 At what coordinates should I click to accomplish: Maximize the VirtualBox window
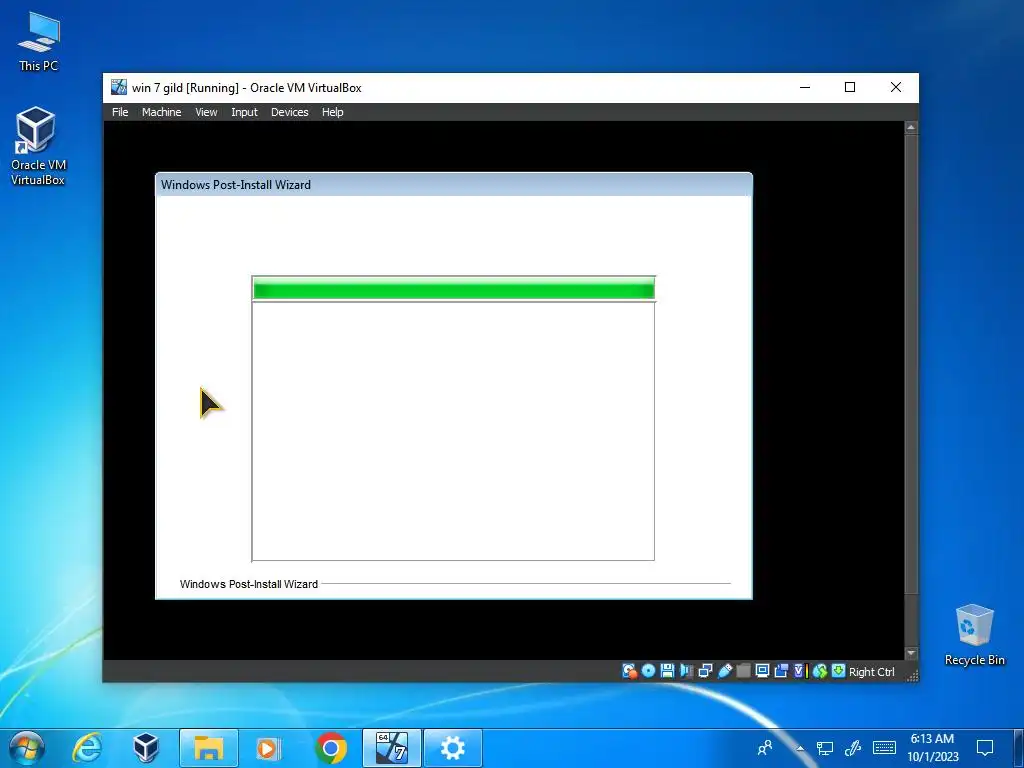(x=850, y=88)
